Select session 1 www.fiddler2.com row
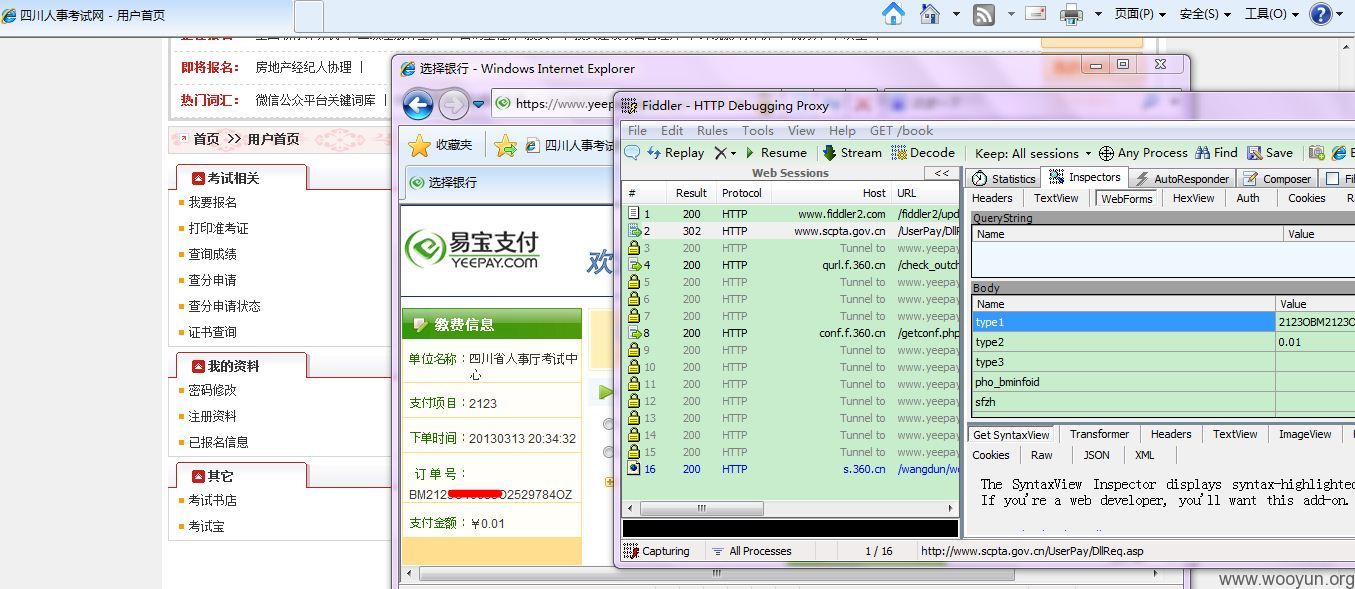1355x589 pixels. tap(791, 214)
